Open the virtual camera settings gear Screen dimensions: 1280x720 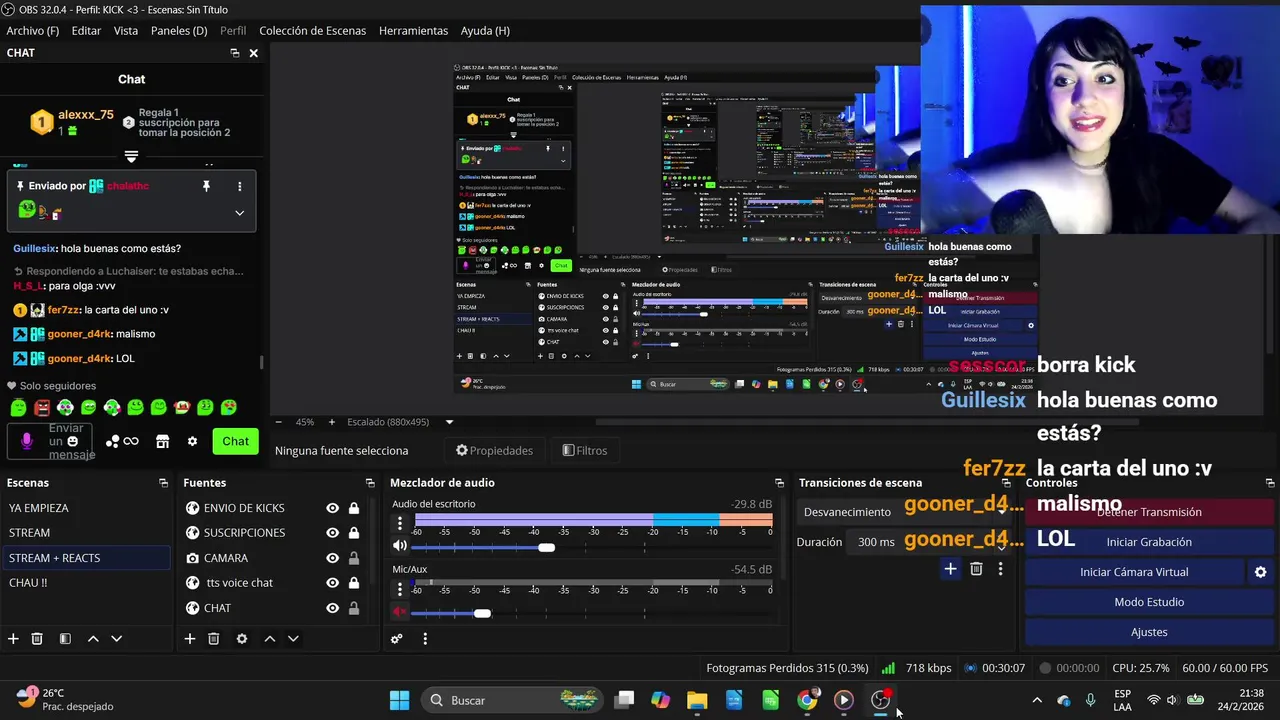tap(1260, 572)
